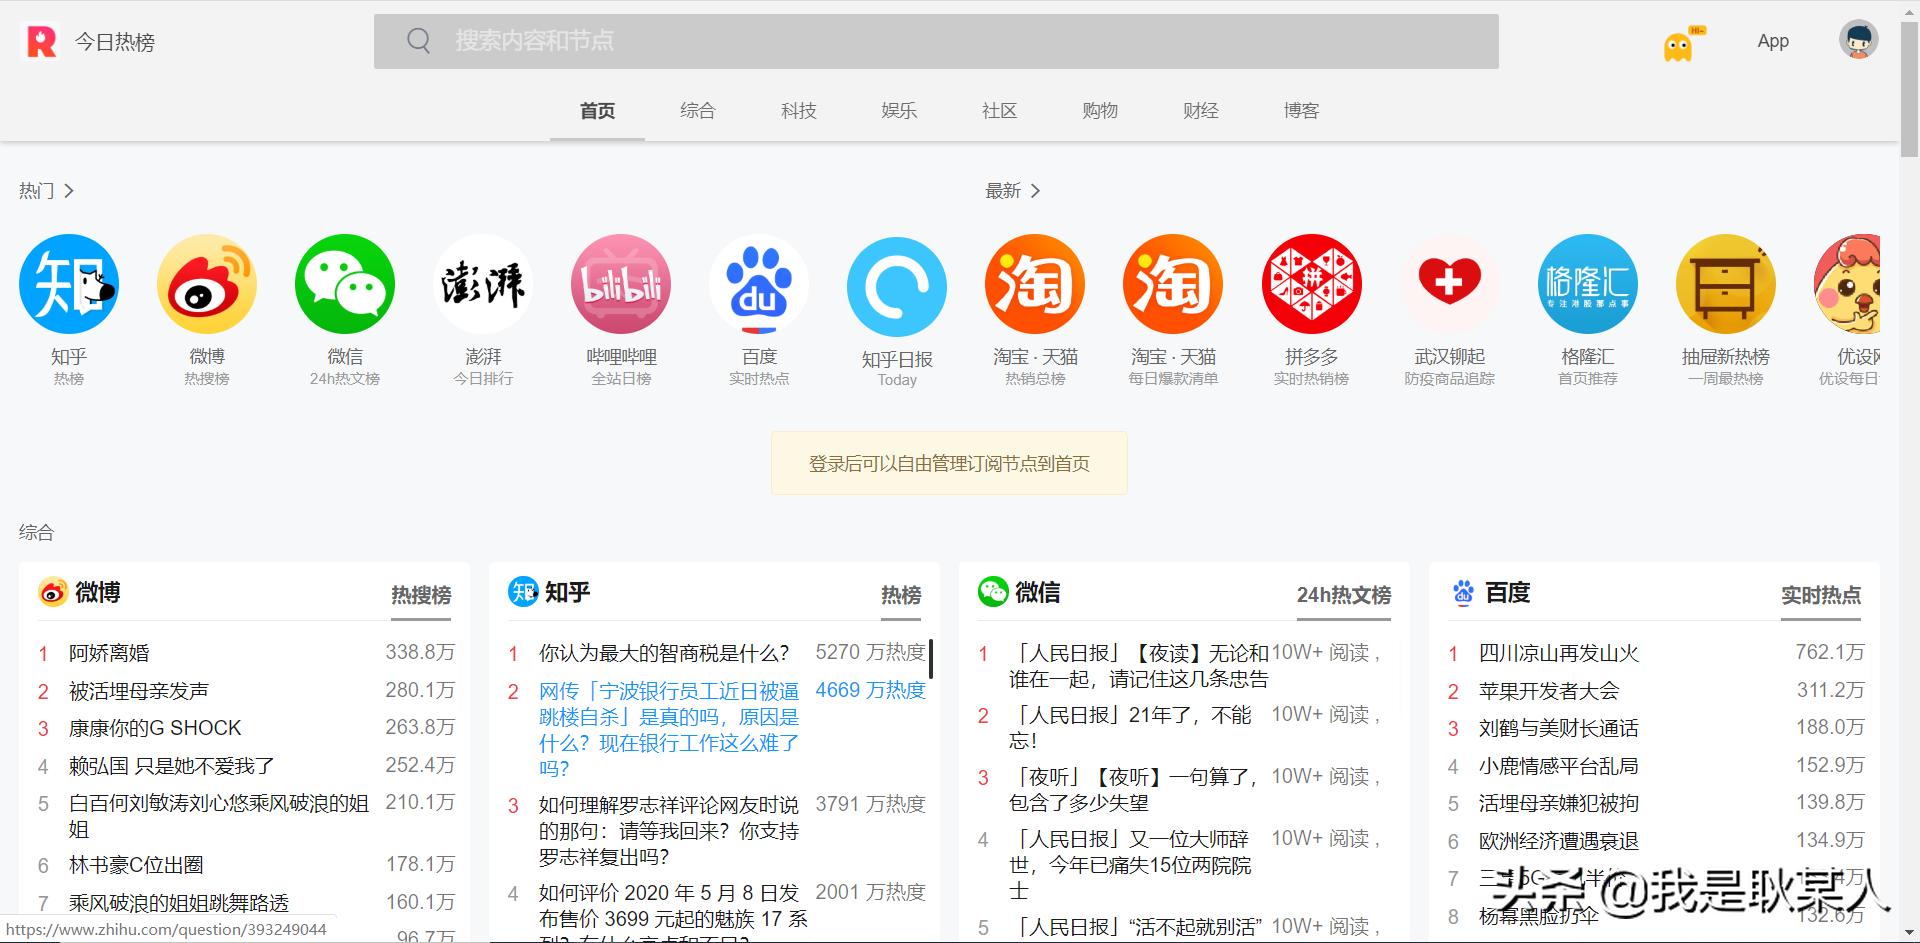Open Weibo topic 赖弘国 只是她不爱我了
This screenshot has height=943, width=1920.
(x=172, y=766)
